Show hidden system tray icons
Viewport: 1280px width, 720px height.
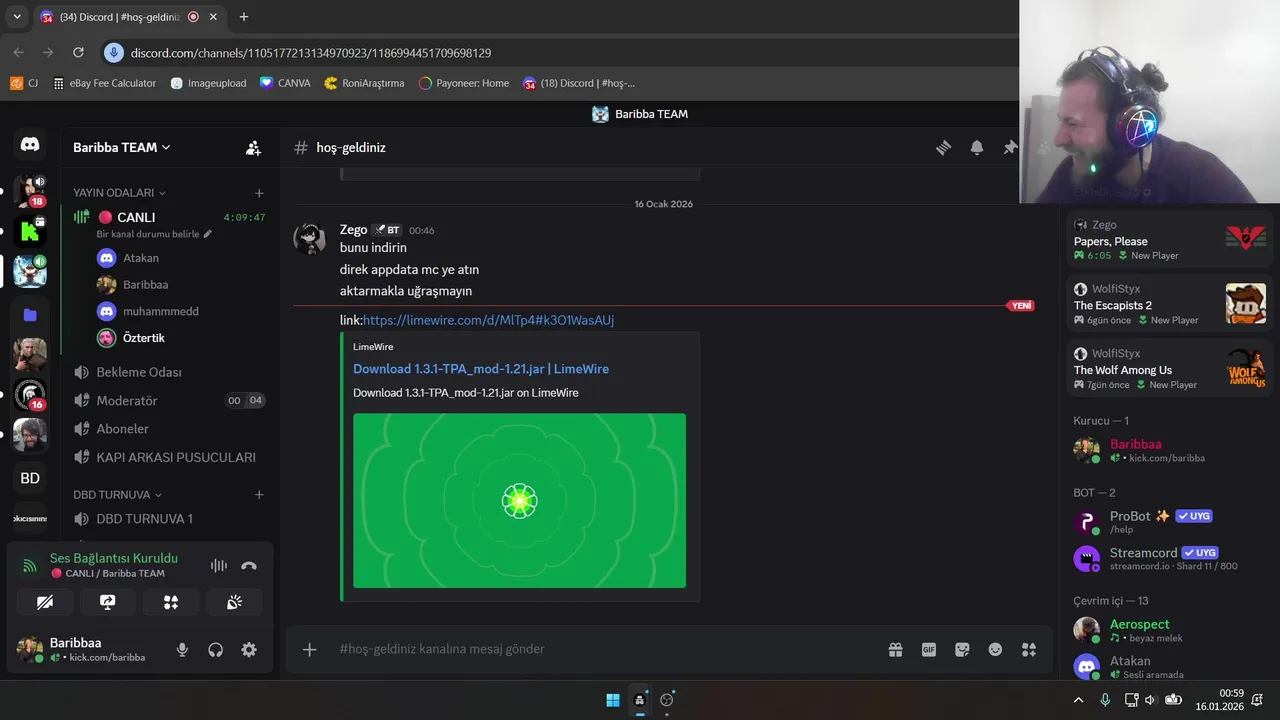coord(1078,700)
